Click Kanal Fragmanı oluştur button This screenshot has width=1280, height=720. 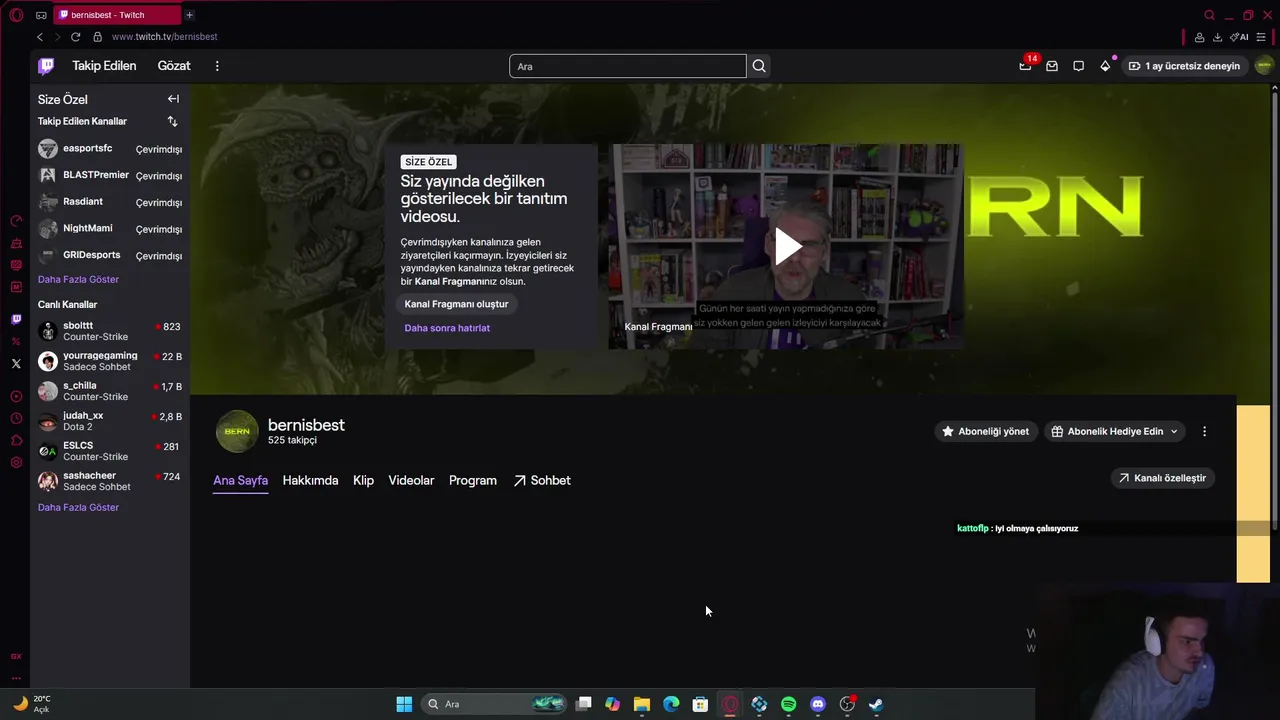point(456,304)
